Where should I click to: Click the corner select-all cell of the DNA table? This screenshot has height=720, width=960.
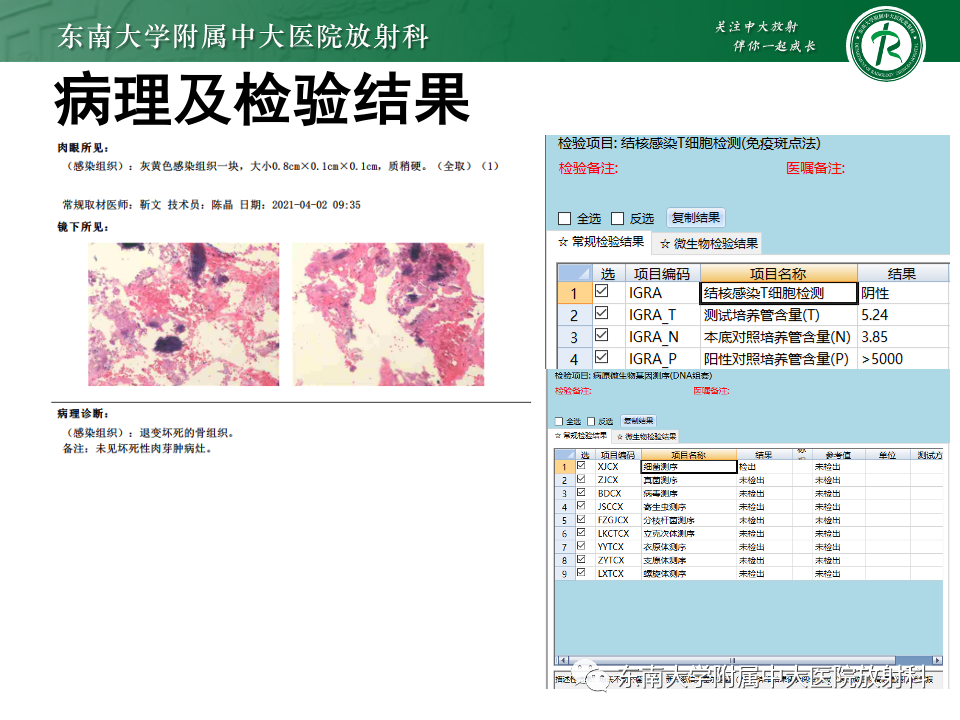564,455
